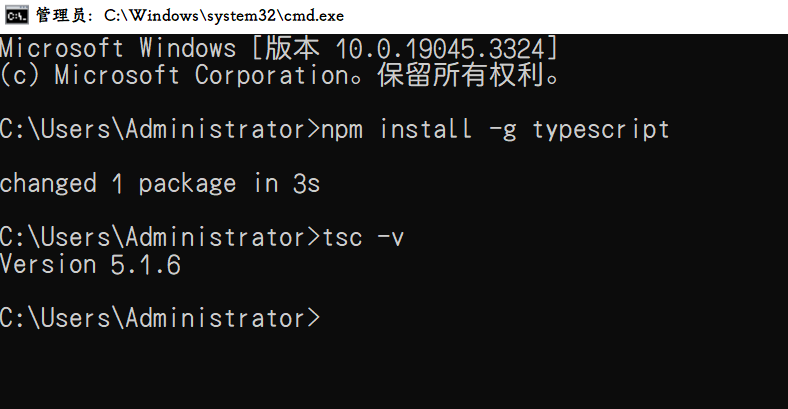The width and height of the screenshot is (788, 409).
Task: Click the Microsoft Windows version line
Action: [x=279, y=49]
